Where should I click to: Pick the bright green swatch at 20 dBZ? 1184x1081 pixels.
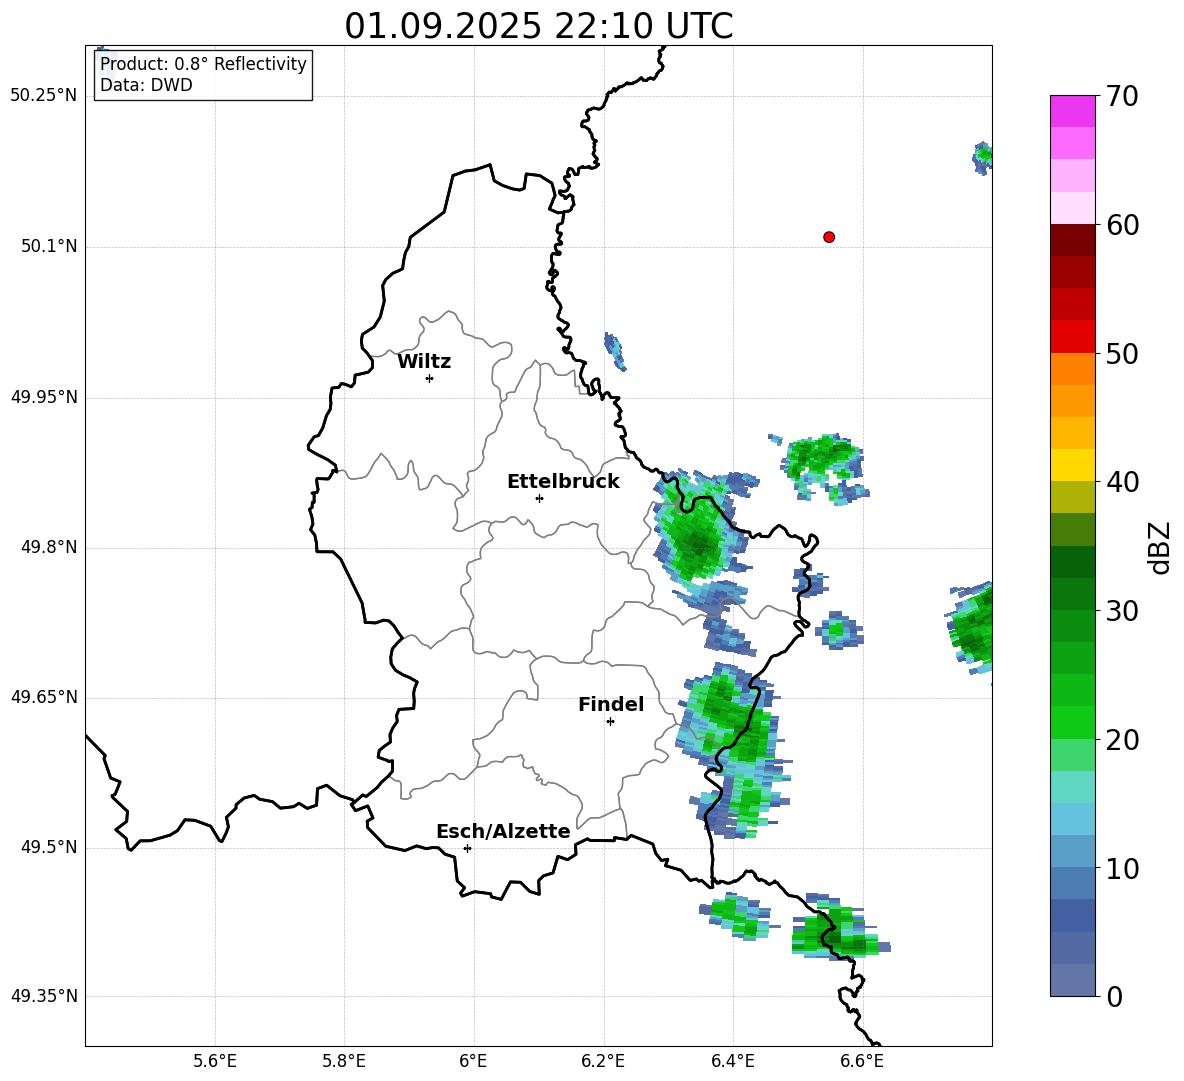click(1073, 722)
